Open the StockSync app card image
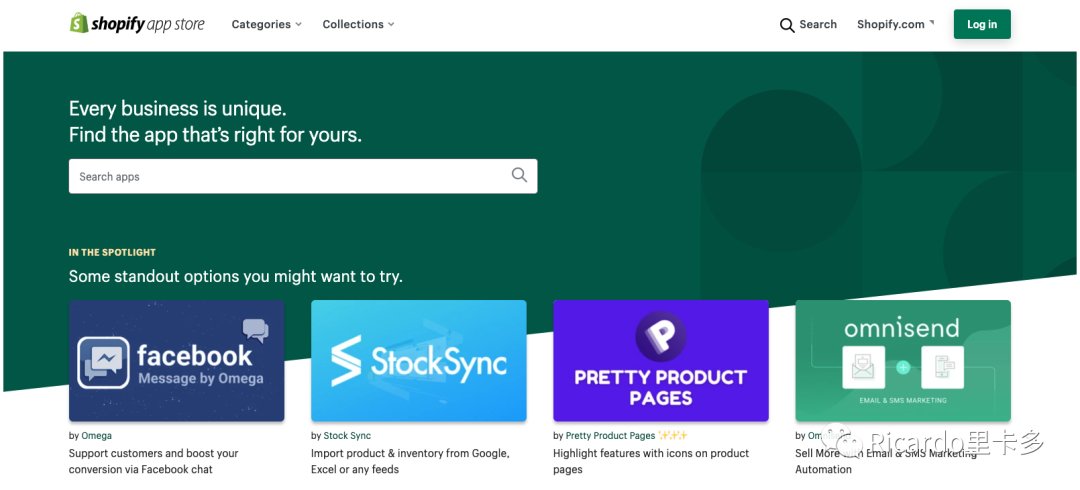Image resolution: width=1080 pixels, height=490 pixels. 419,360
